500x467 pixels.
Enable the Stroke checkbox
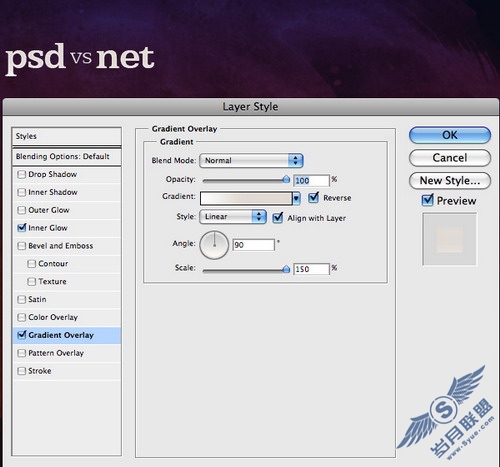[x=22, y=371]
